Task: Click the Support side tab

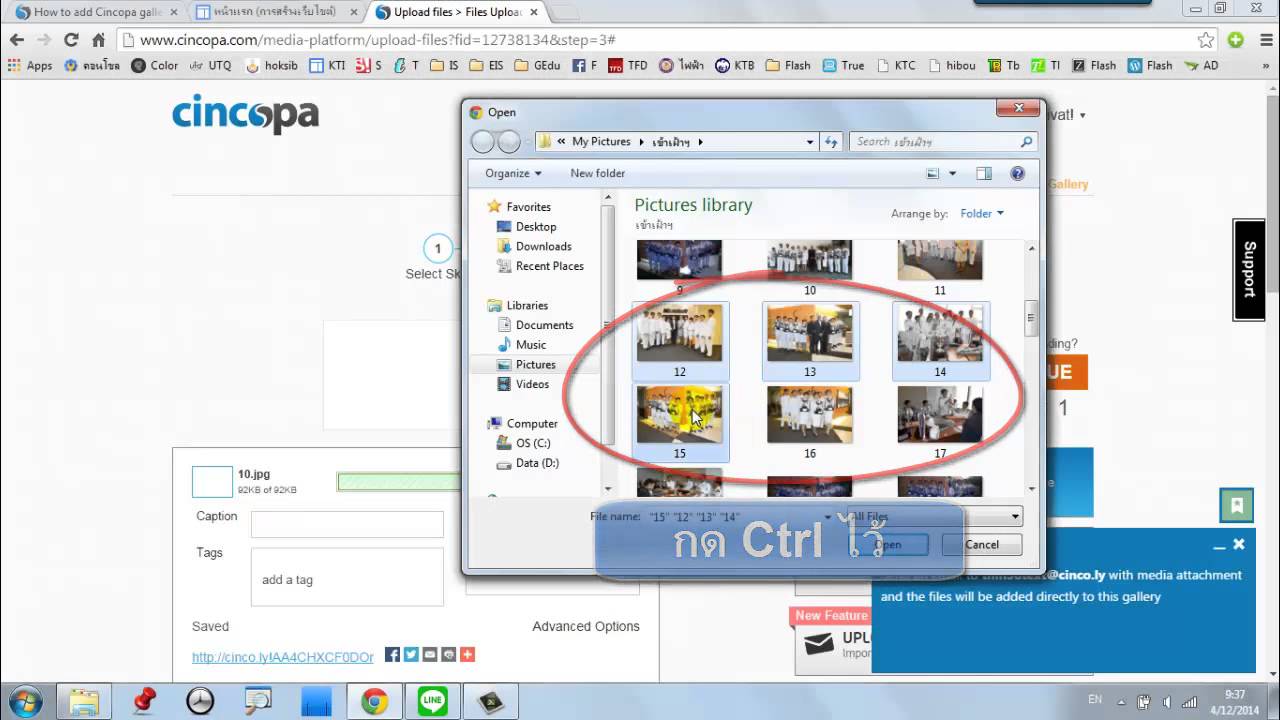Action: click(1249, 269)
